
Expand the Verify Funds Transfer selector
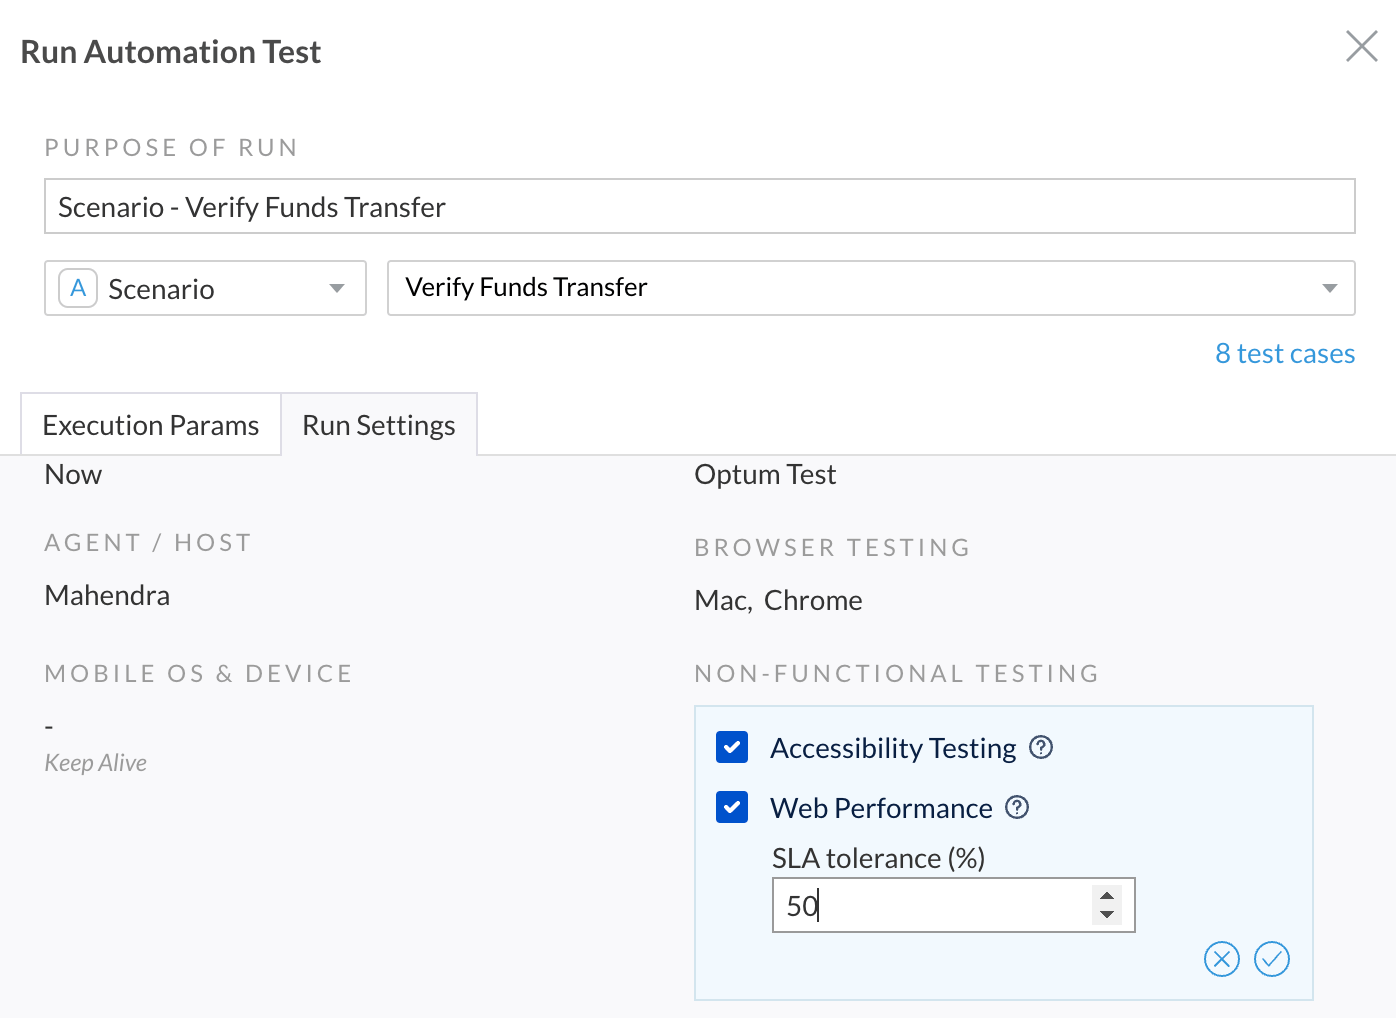[x=870, y=288]
